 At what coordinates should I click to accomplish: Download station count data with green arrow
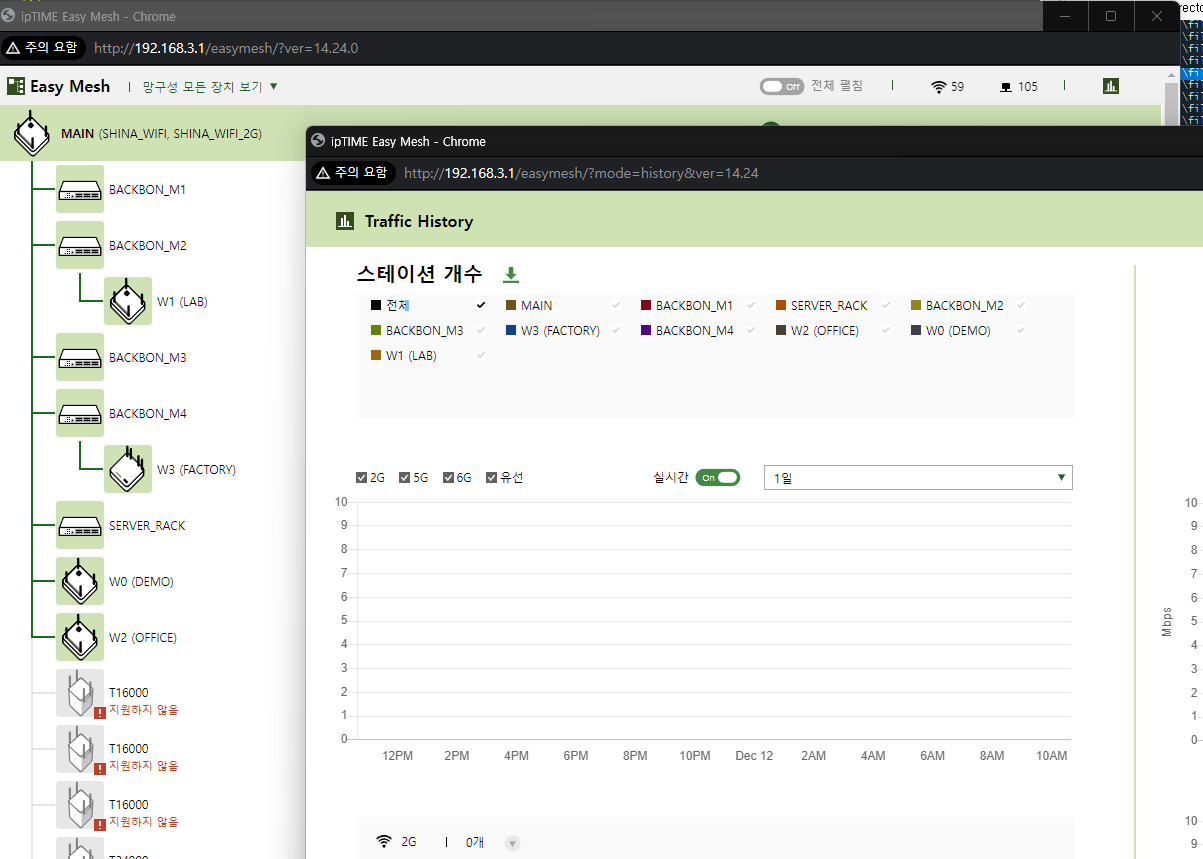tap(511, 274)
